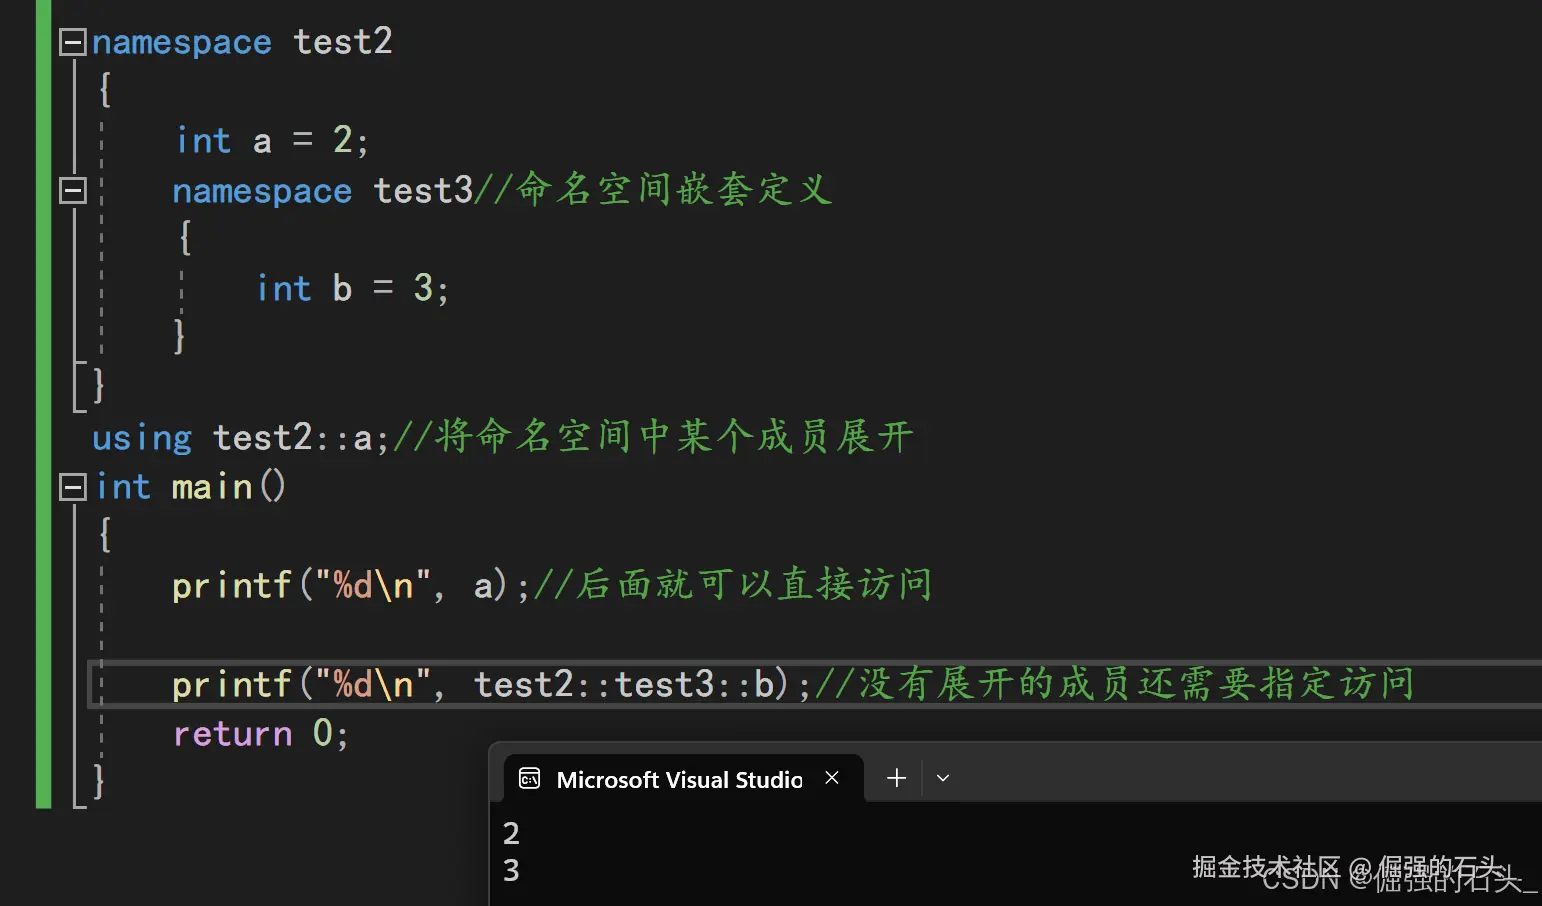The height and width of the screenshot is (906, 1542).
Task: Place cursor on 'int b = 3;' declaration
Action: pos(352,289)
